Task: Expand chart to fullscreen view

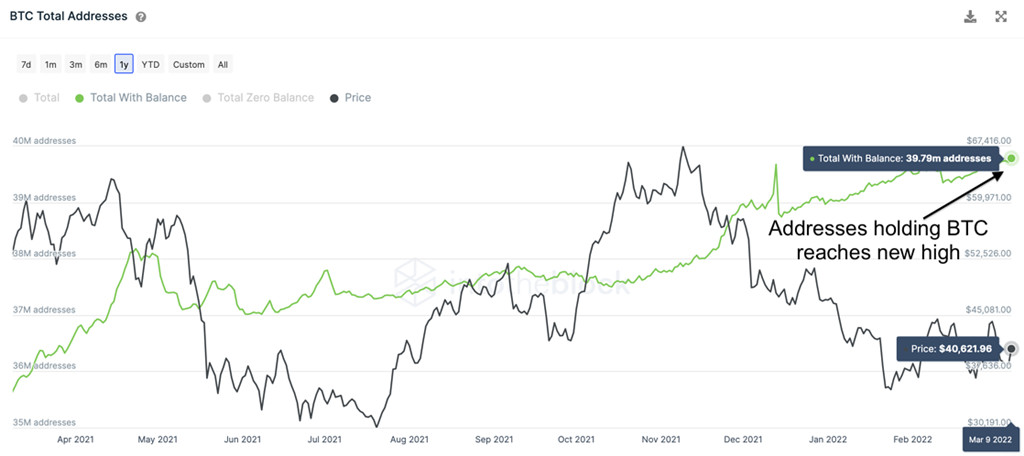Action: [1000, 16]
